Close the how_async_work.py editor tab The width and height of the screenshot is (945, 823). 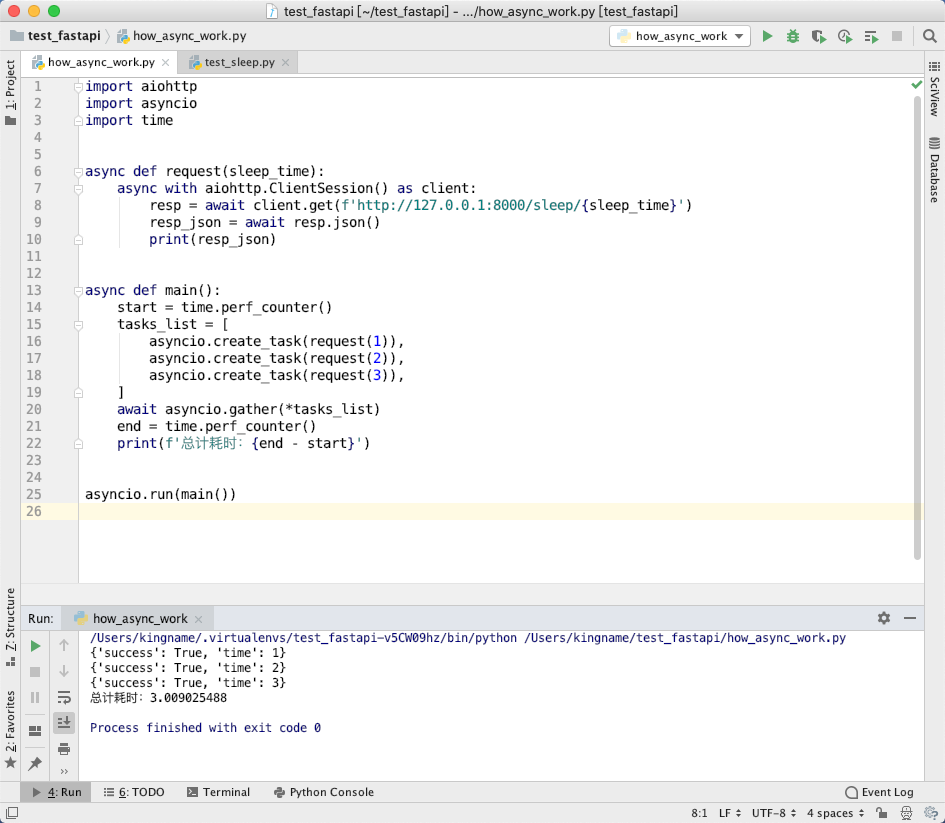pos(165,63)
